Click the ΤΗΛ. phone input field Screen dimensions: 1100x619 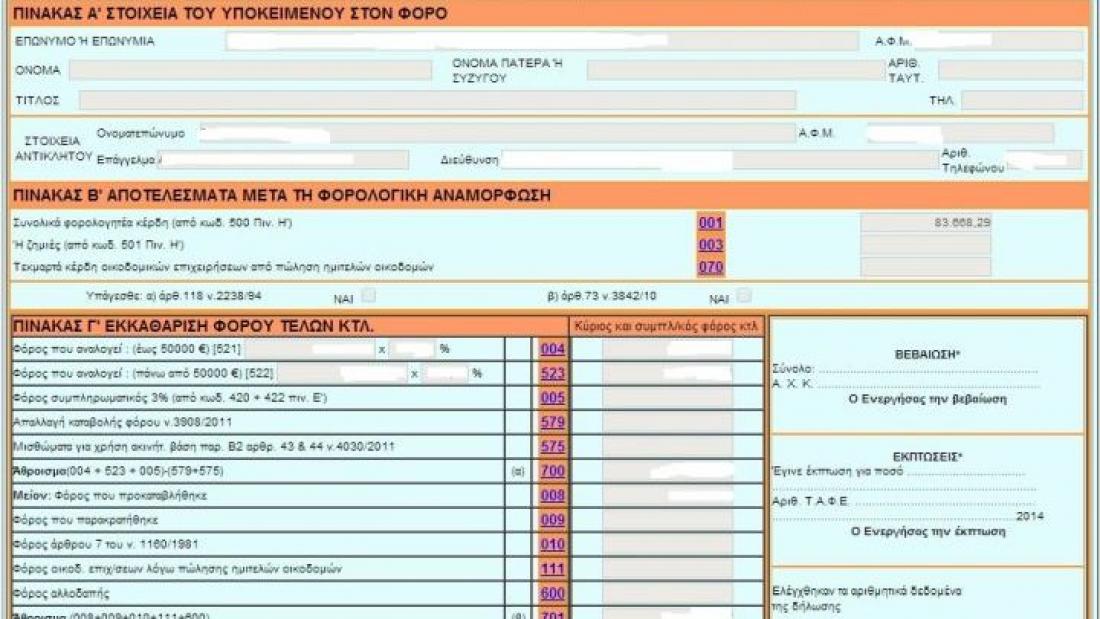coord(1021,100)
